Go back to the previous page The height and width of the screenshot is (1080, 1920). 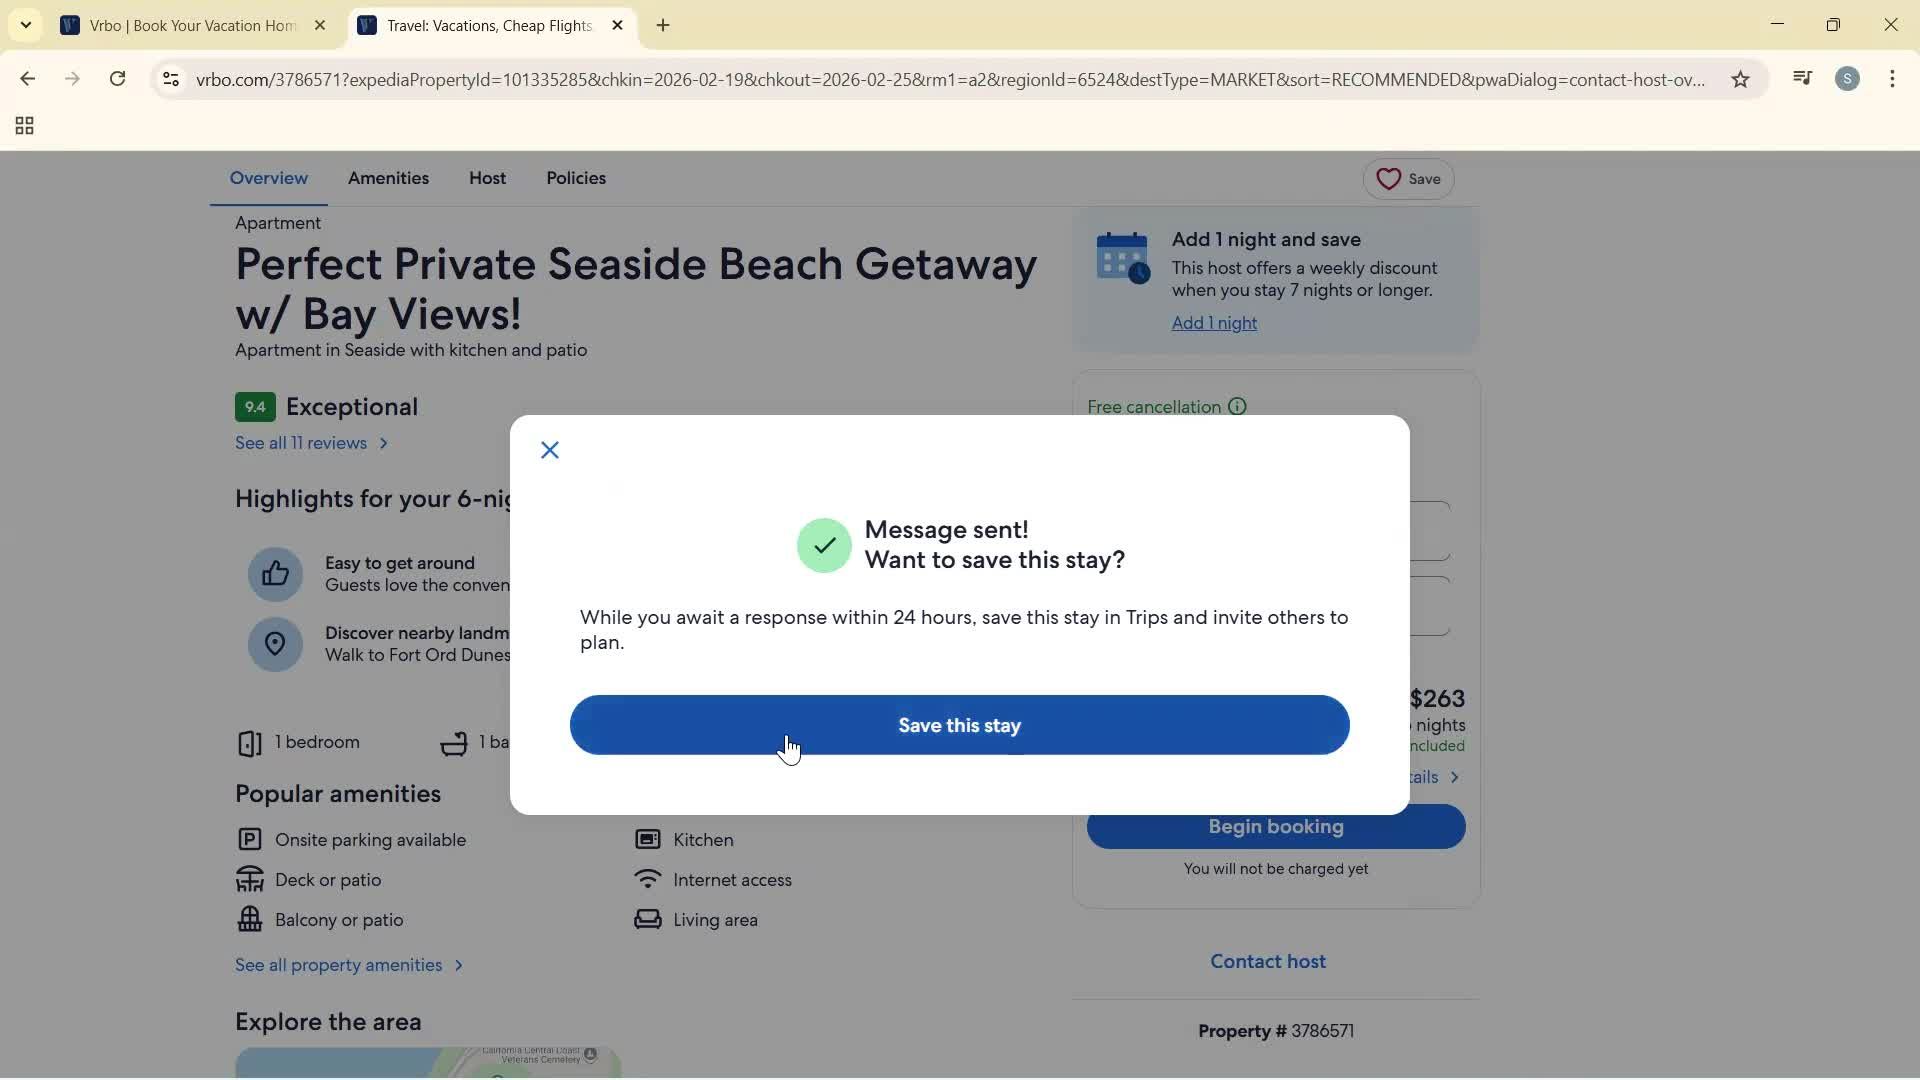[x=27, y=79]
